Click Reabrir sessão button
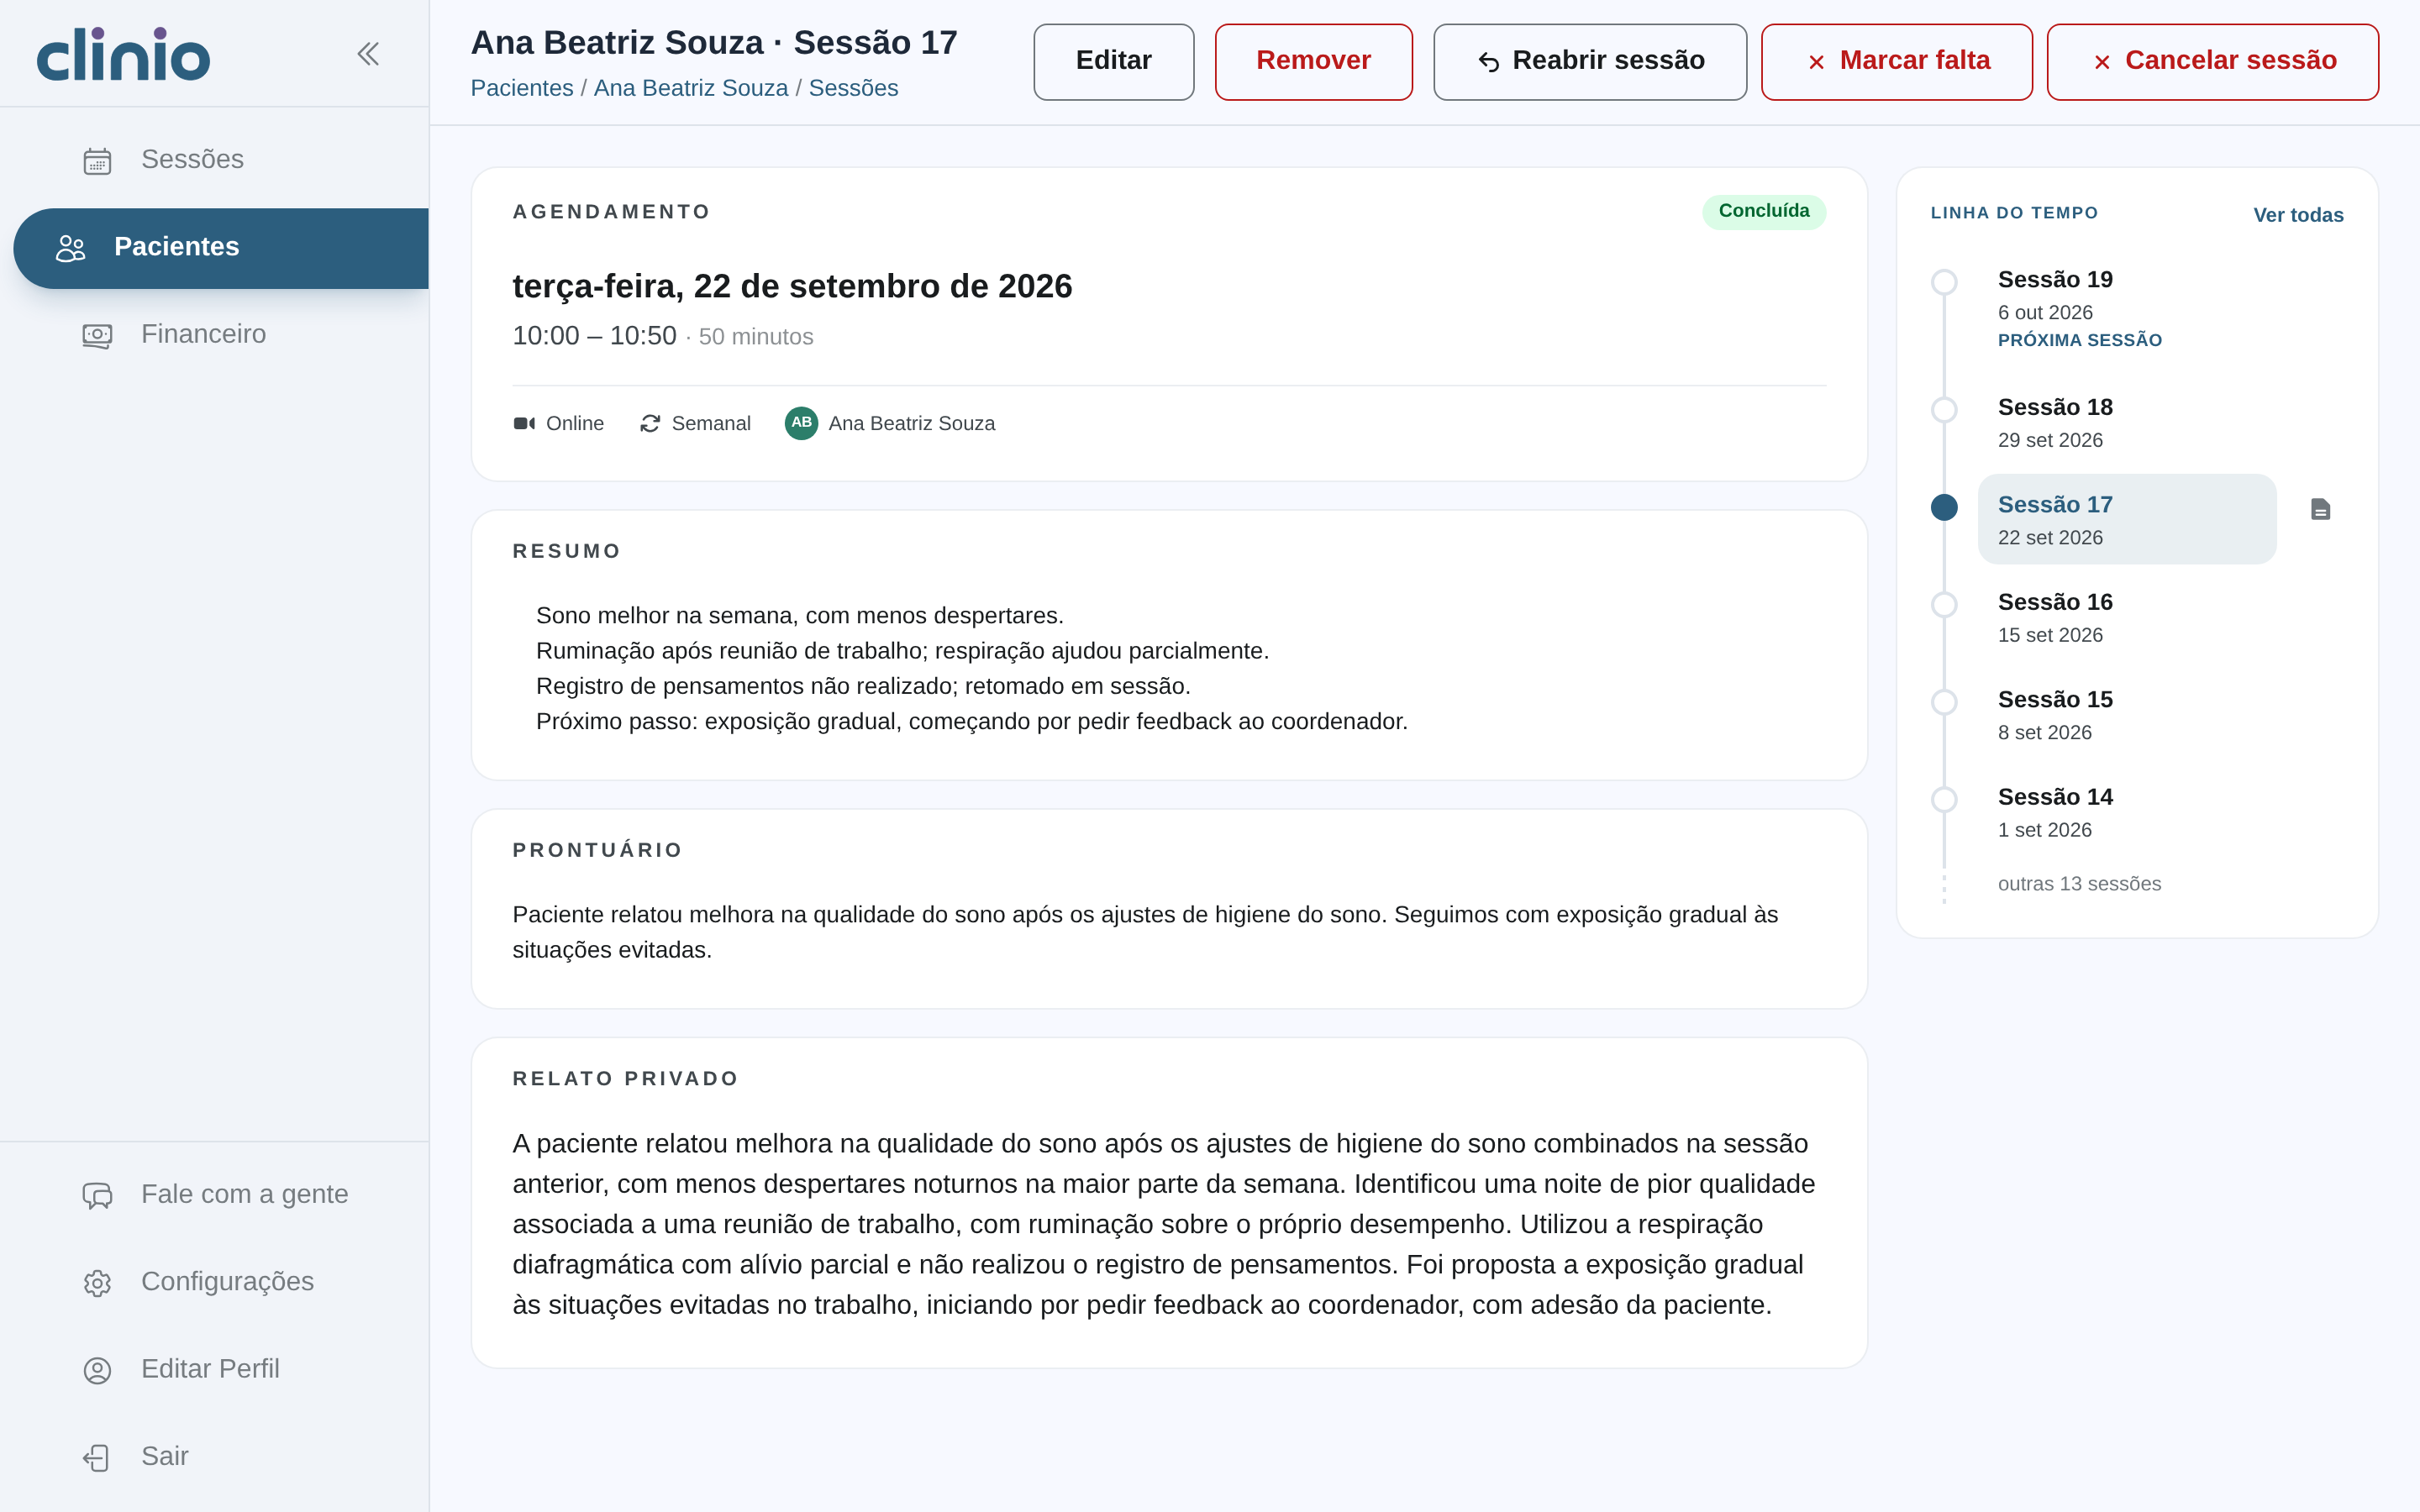Viewport: 2420px width, 1512px height. (x=1590, y=62)
